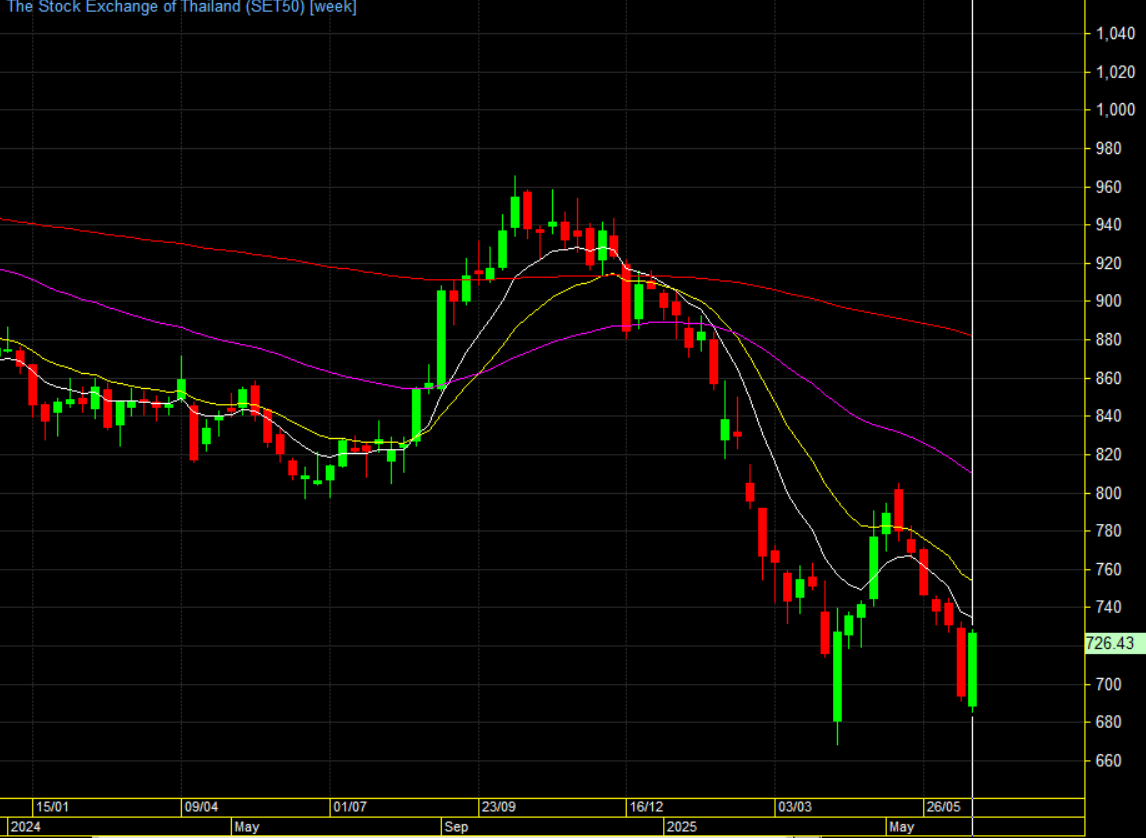Select the 15/01 date label
1146x838 pixels.
point(53,807)
